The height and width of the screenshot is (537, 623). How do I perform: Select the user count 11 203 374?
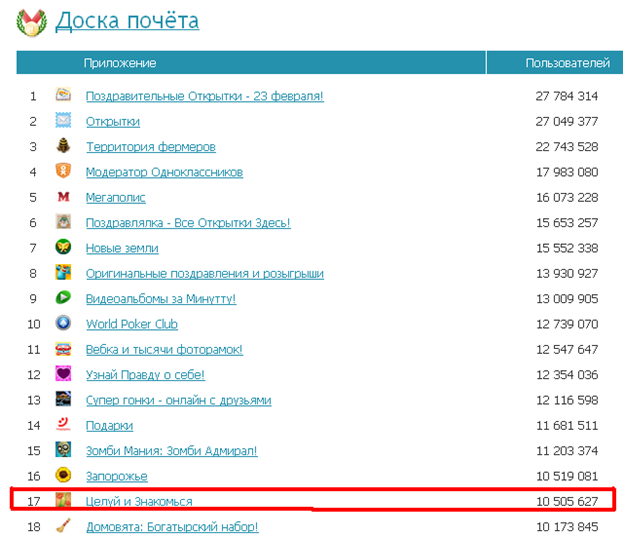click(567, 451)
